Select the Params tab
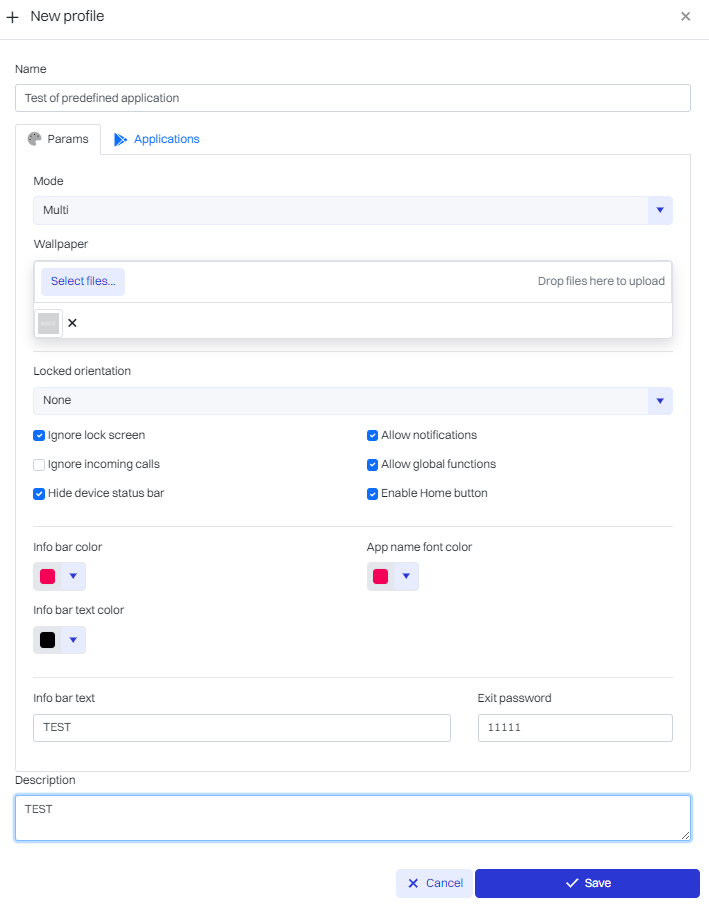The width and height of the screenshot is (709, 906). (x=58, y=139)
